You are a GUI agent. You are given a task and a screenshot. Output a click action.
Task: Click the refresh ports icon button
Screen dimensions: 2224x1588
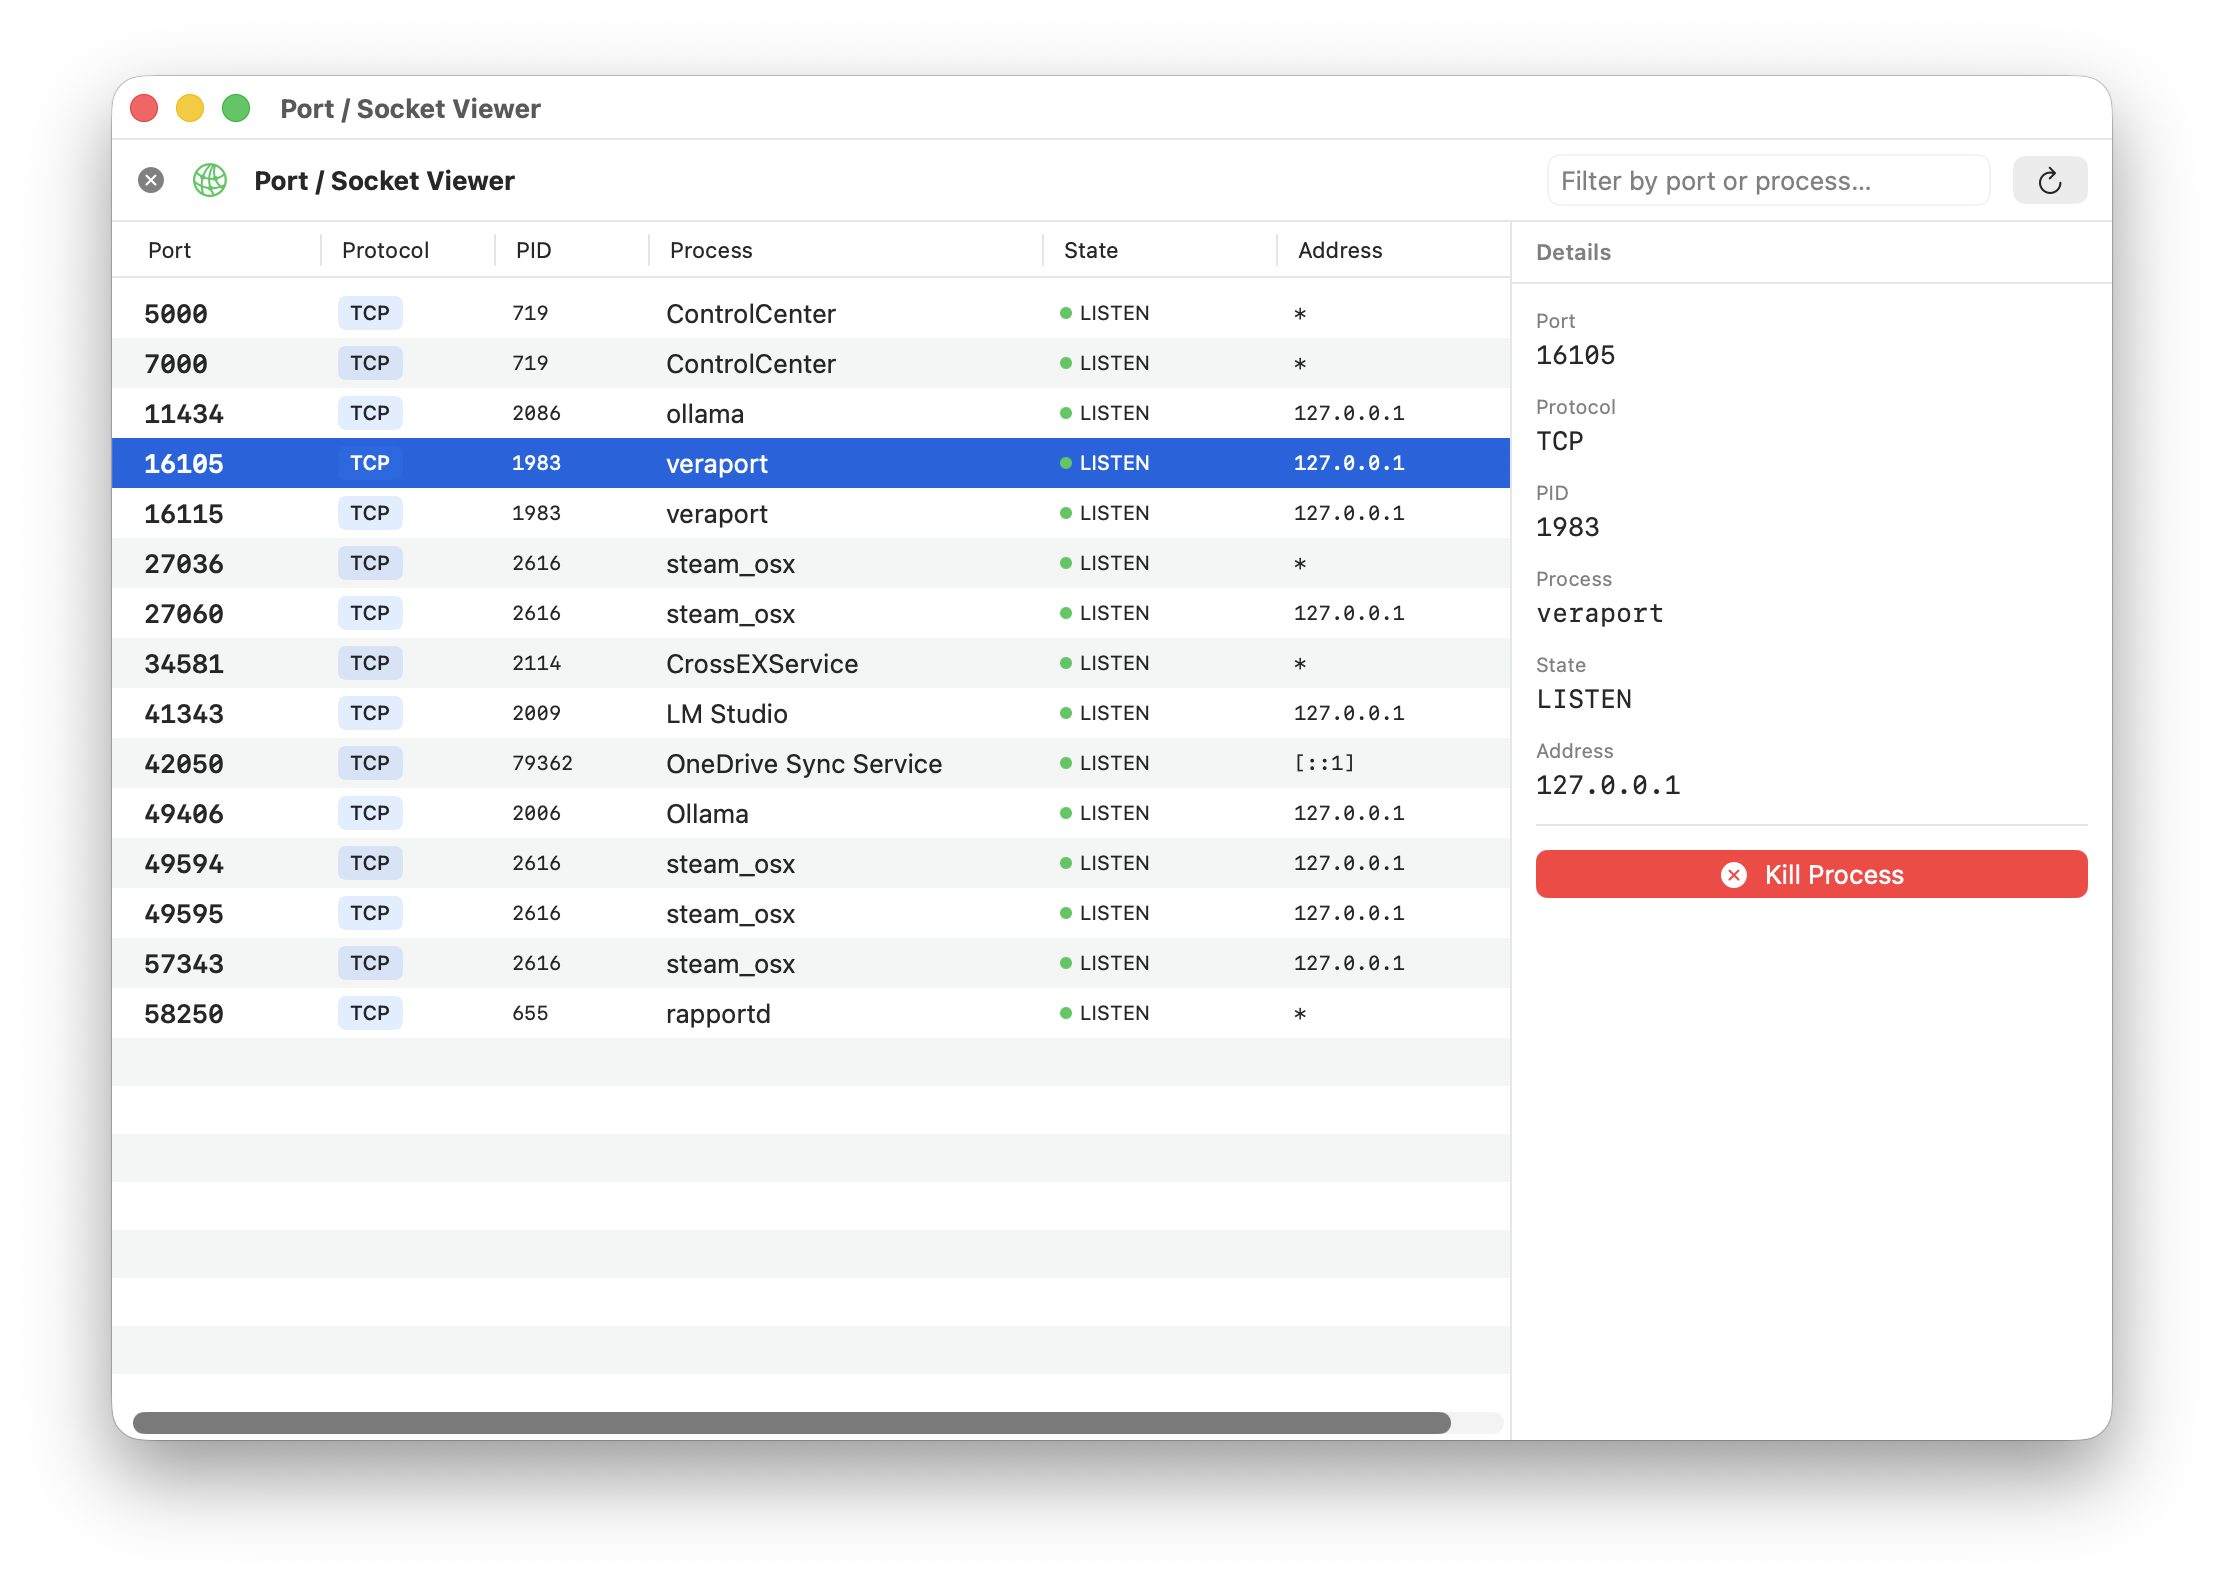2049,181
